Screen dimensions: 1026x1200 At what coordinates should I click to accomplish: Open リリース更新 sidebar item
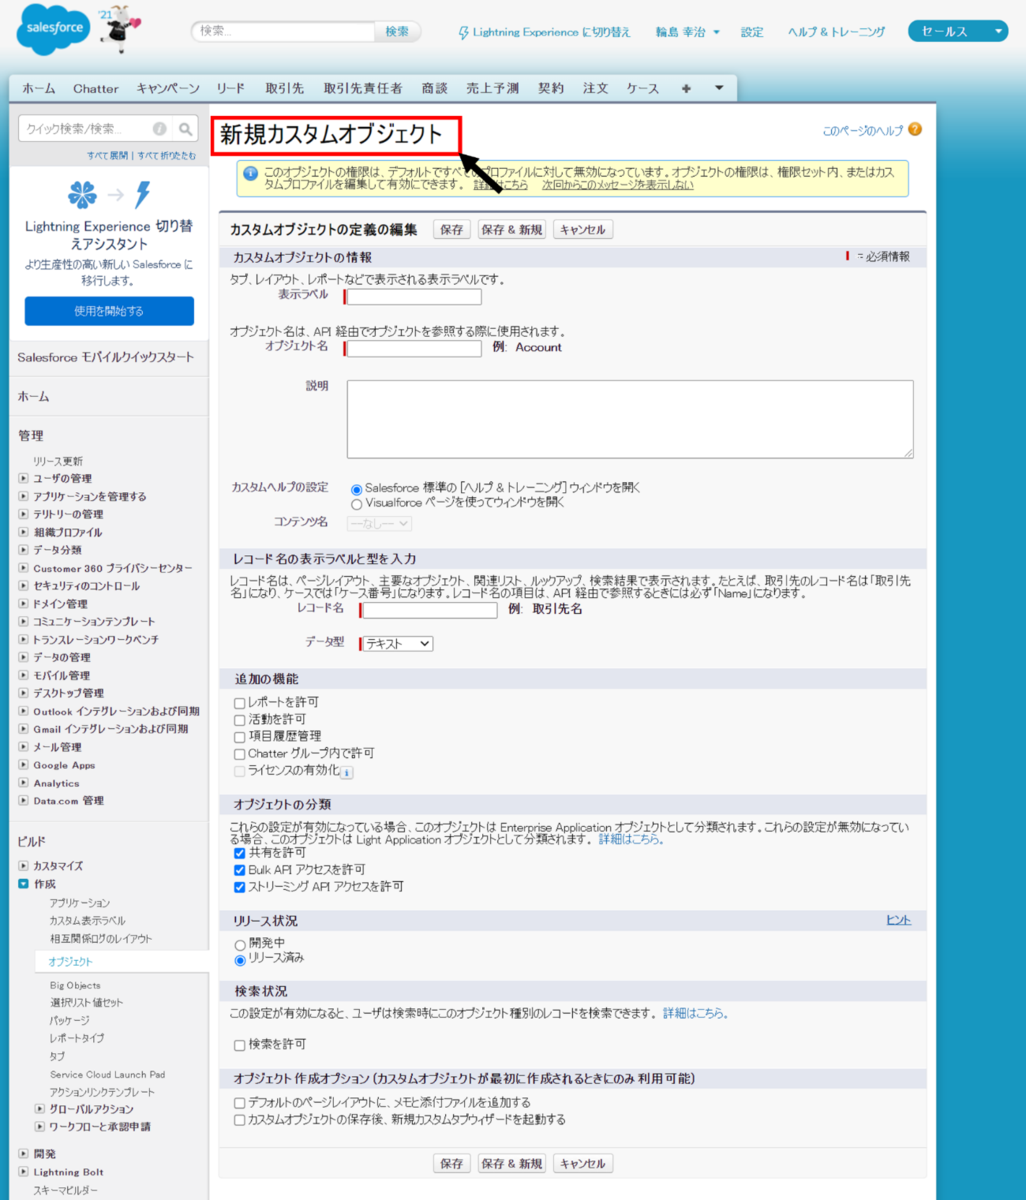(58, 462)
